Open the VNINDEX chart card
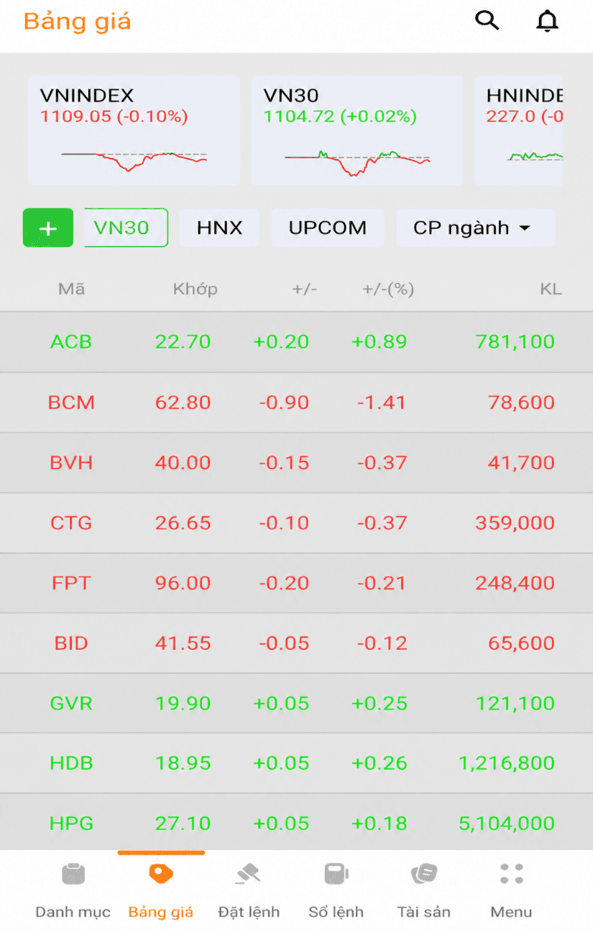This screenshot has width=593, height=931. (x=134, y=130)
